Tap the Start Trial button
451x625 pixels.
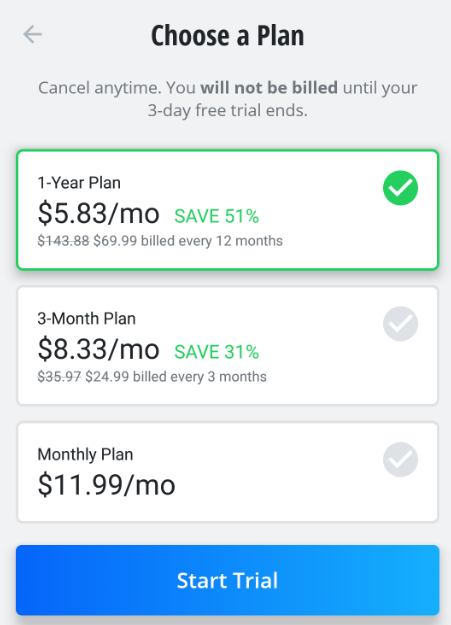click(x=228, y=580)
